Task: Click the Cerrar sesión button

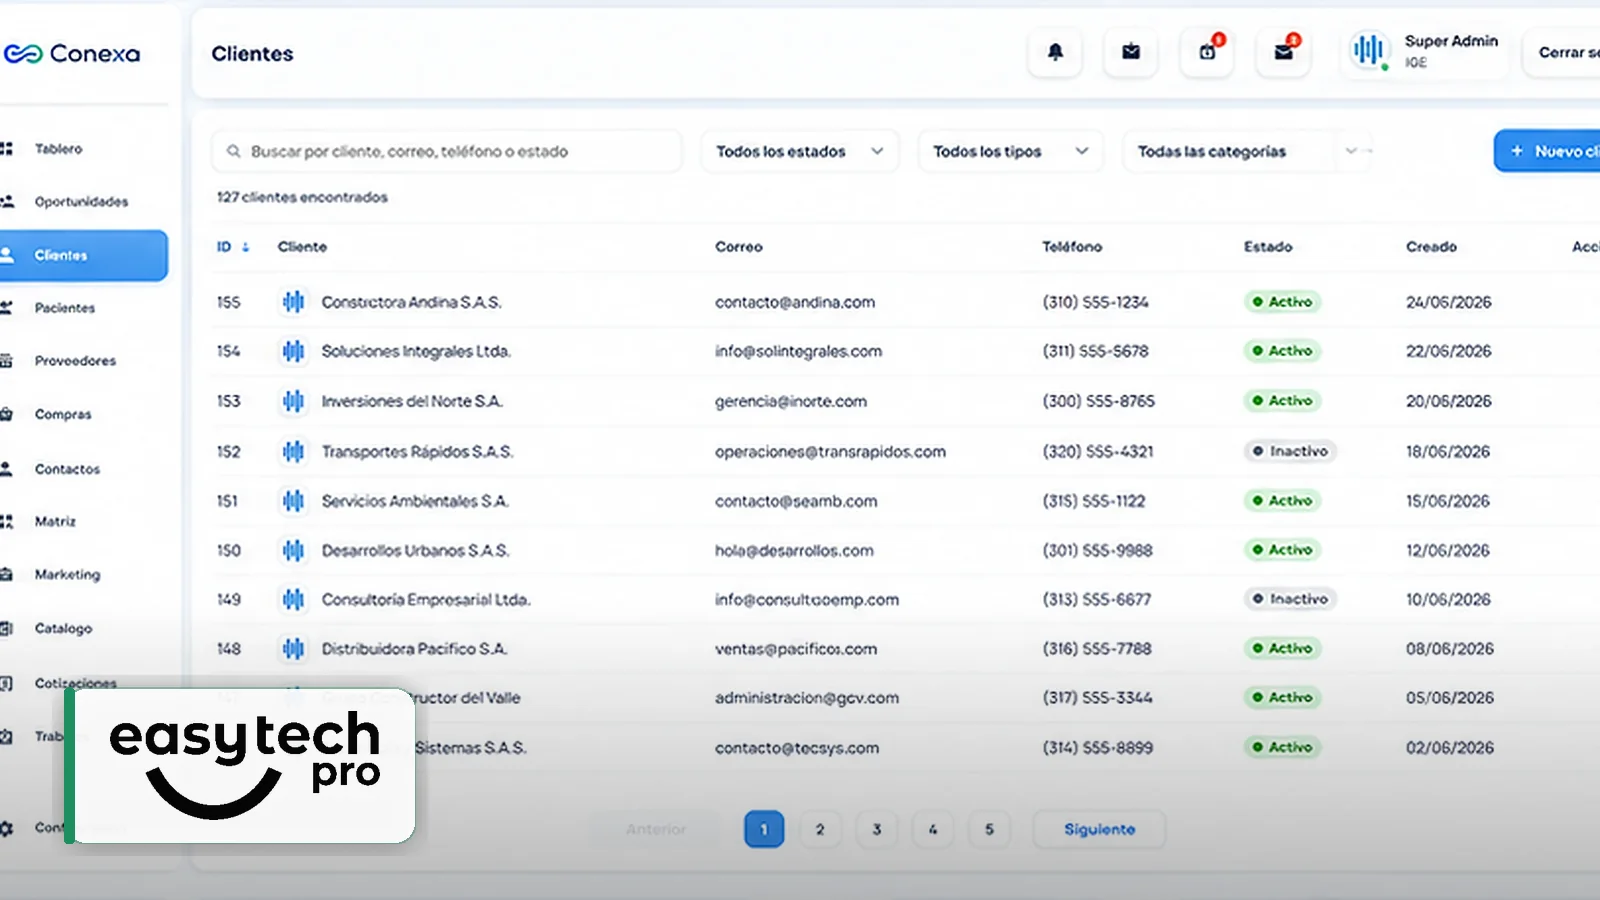Action: (x=1562, y=52)
